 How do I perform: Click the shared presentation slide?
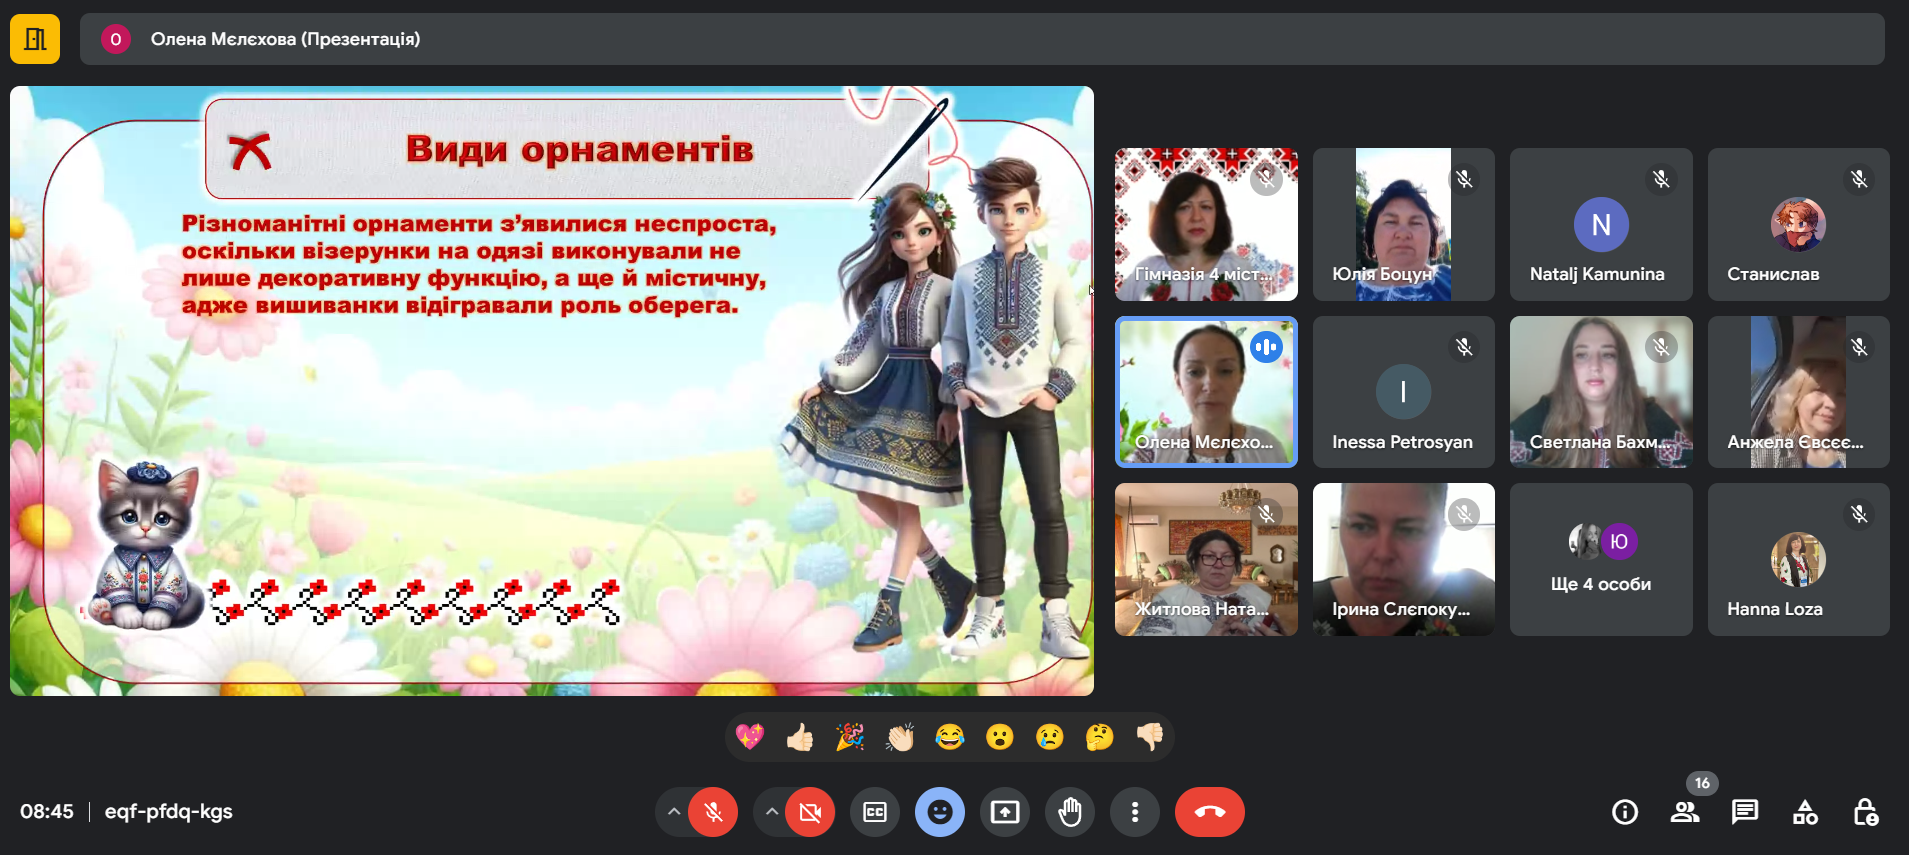tap(551, 391)
